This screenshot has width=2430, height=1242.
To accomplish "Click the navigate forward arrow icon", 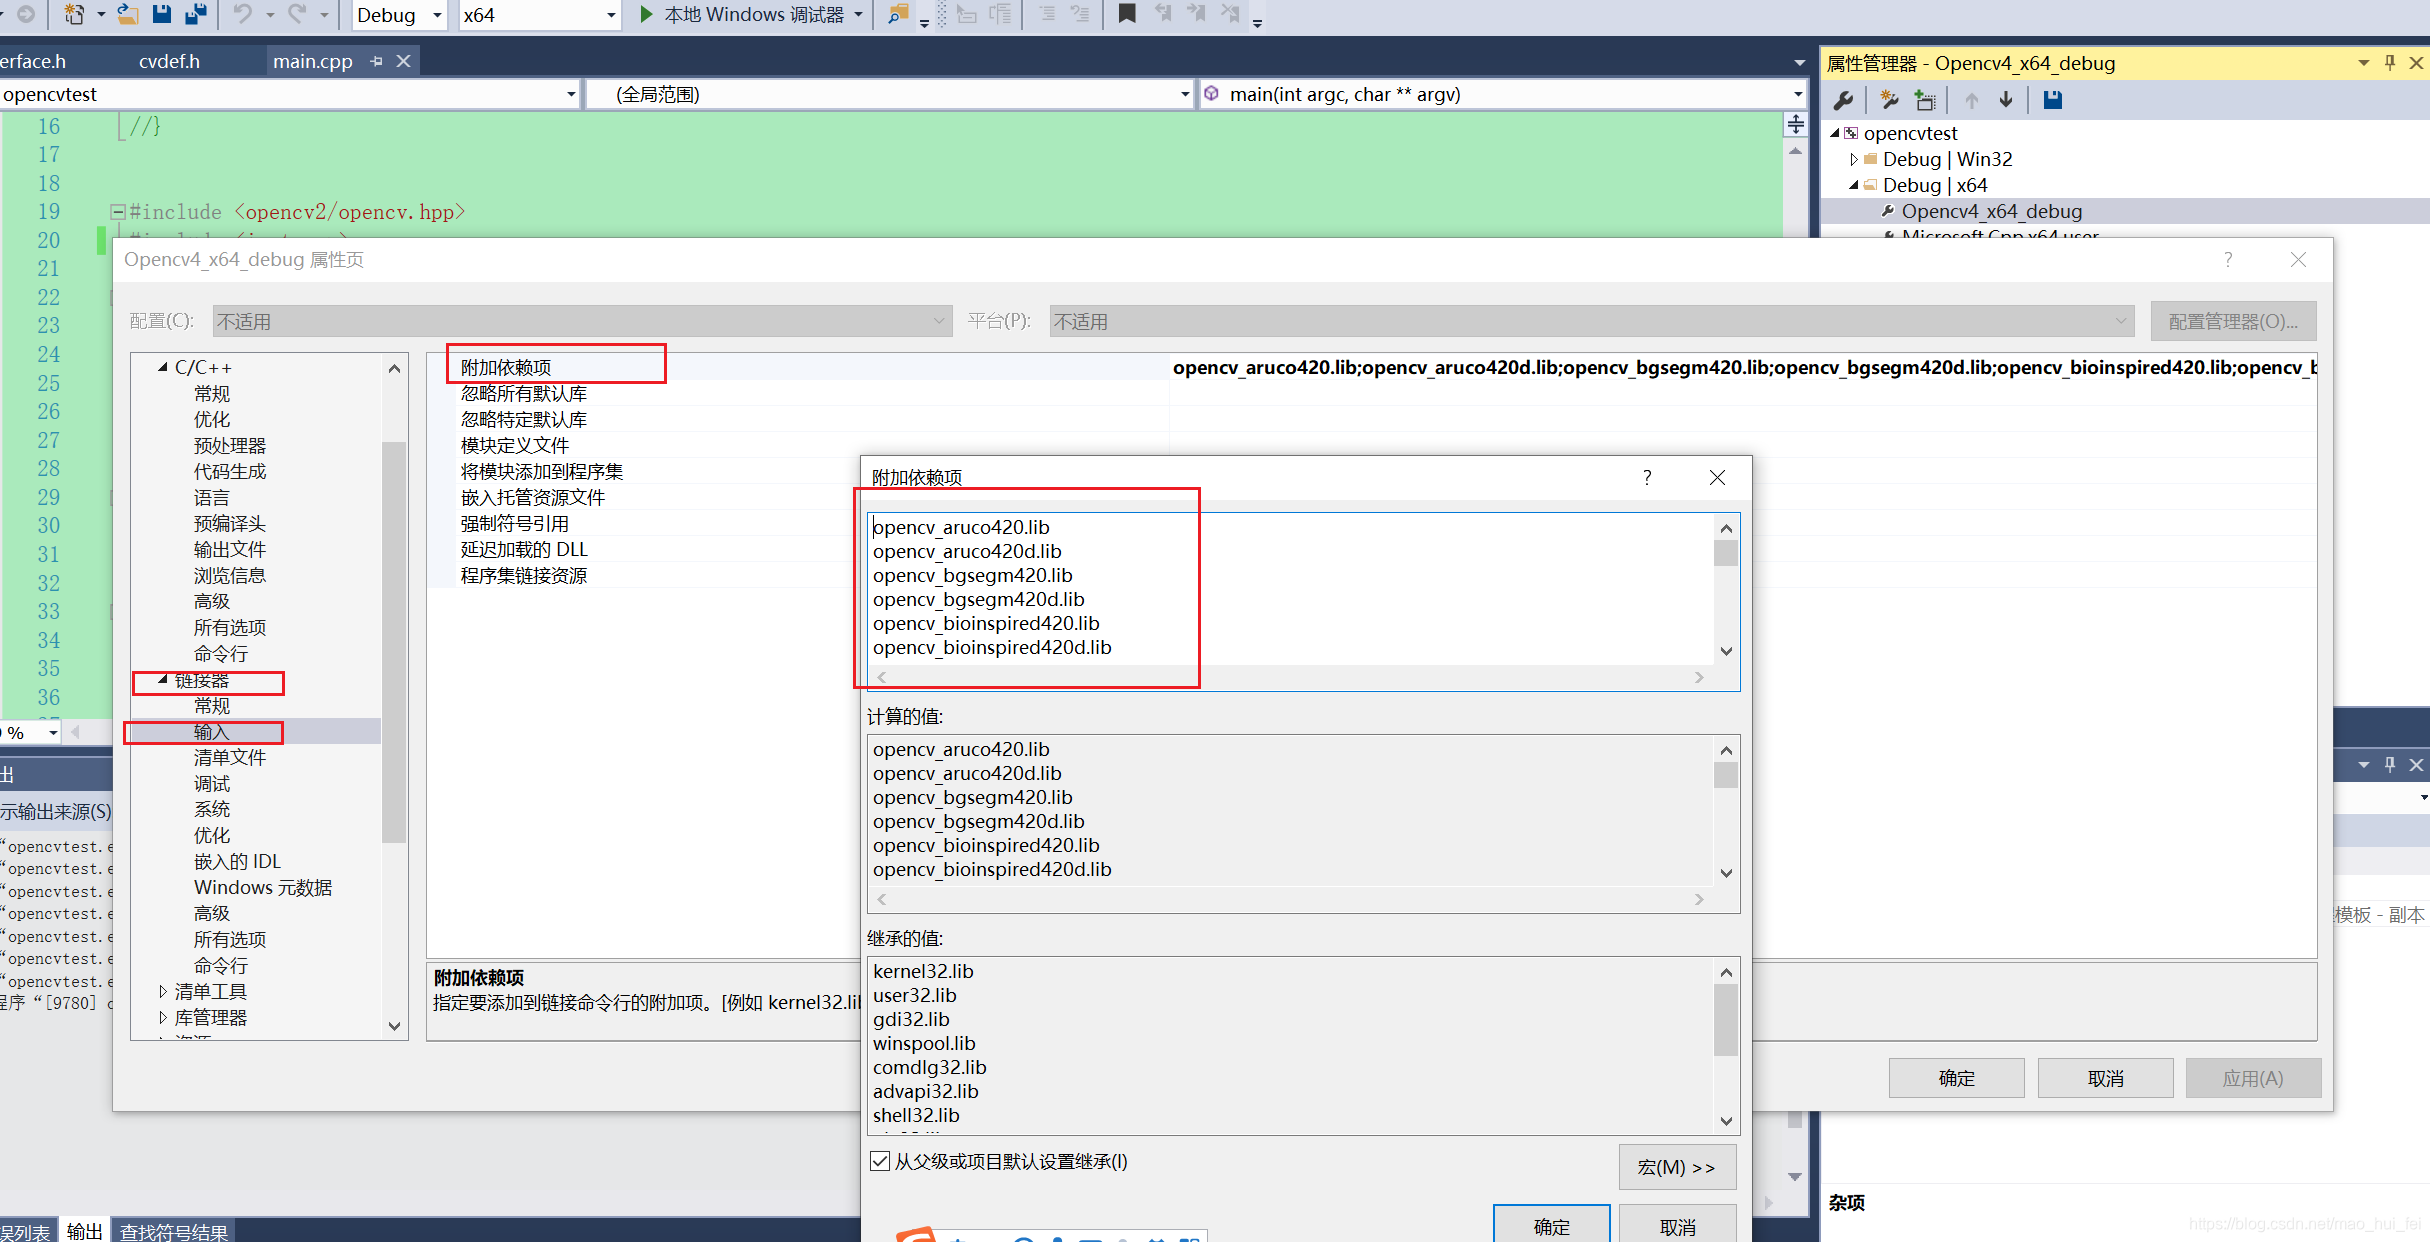I will pyautogui.click(x=26, y=14).
